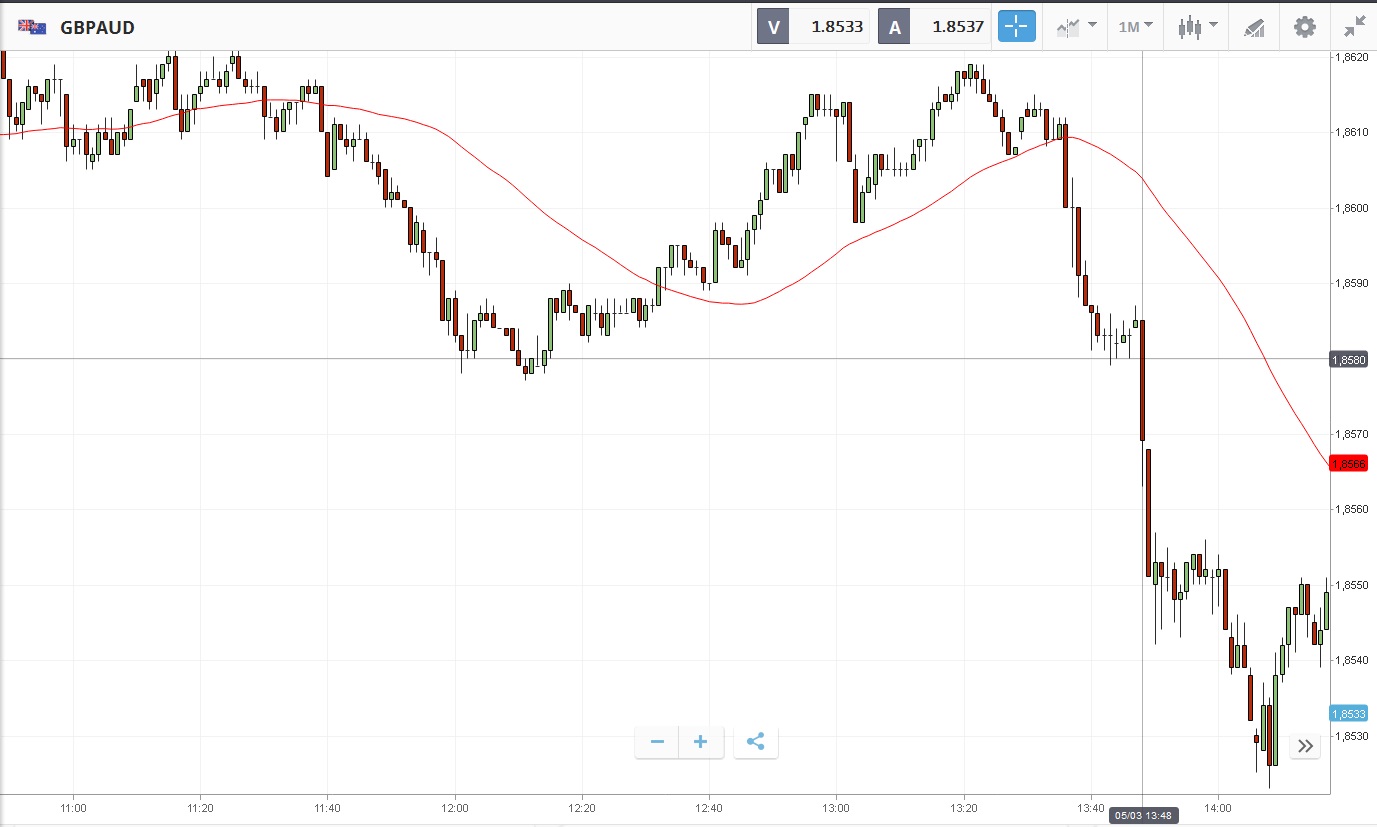1377x827 pixels.
Task: Zoom in the chart with the plus button
Action: coord(700,742)
